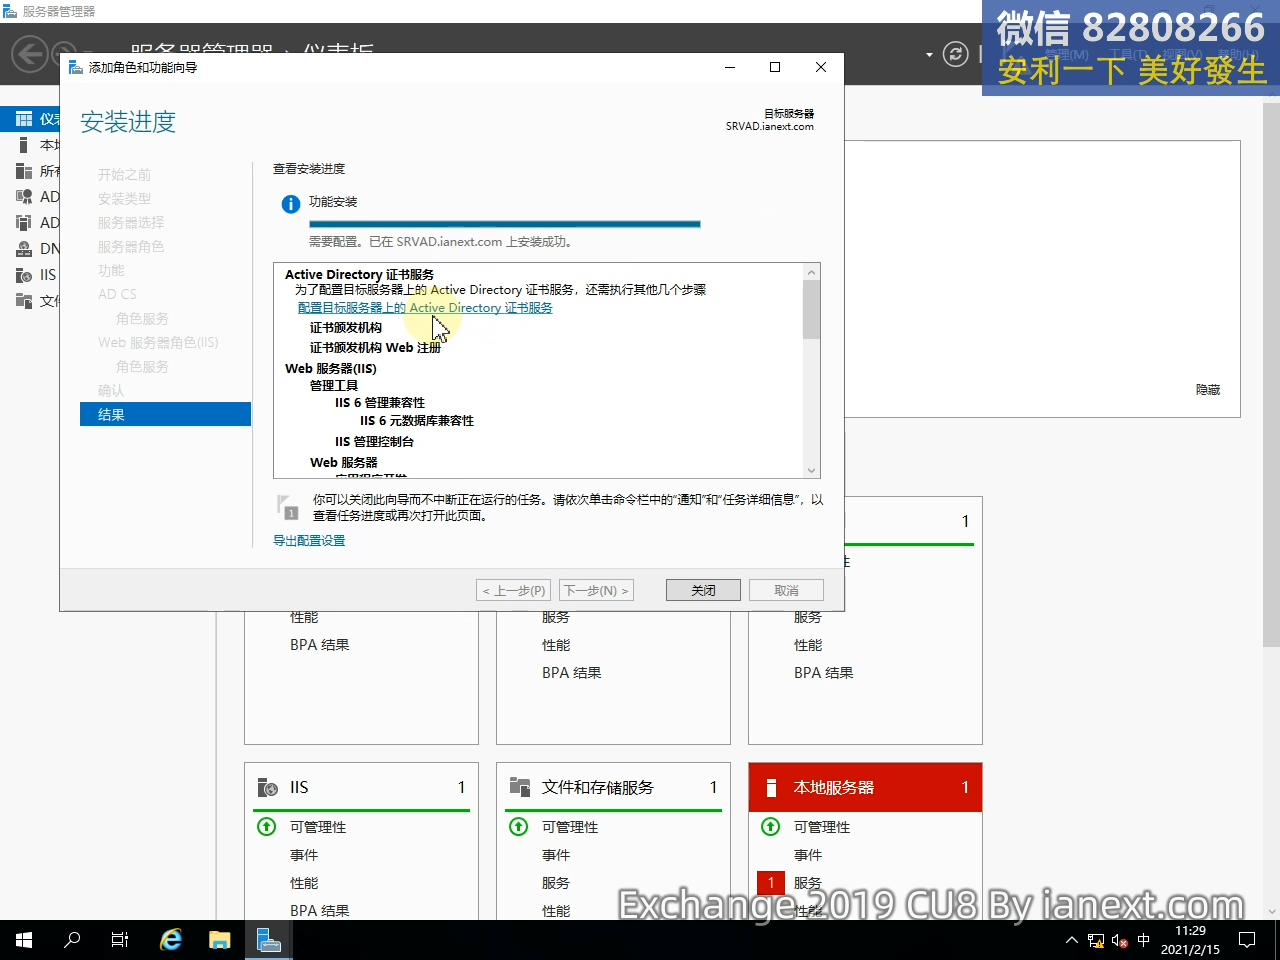The image size is (1280, 960).
Task: Open the IIS role icon in sidebar
Action: pos(24,275)
